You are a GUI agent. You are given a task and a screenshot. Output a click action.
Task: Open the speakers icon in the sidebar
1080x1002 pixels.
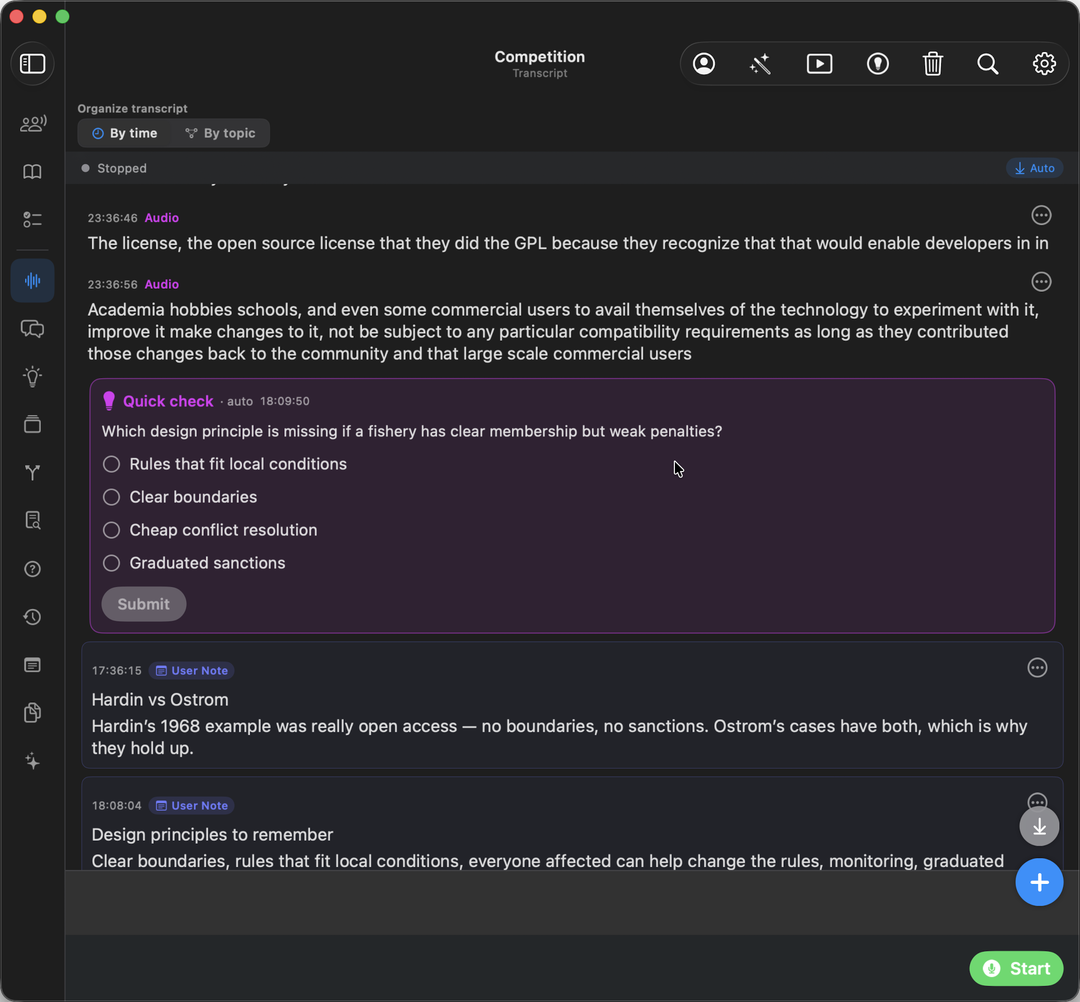(x=32, y=124)
